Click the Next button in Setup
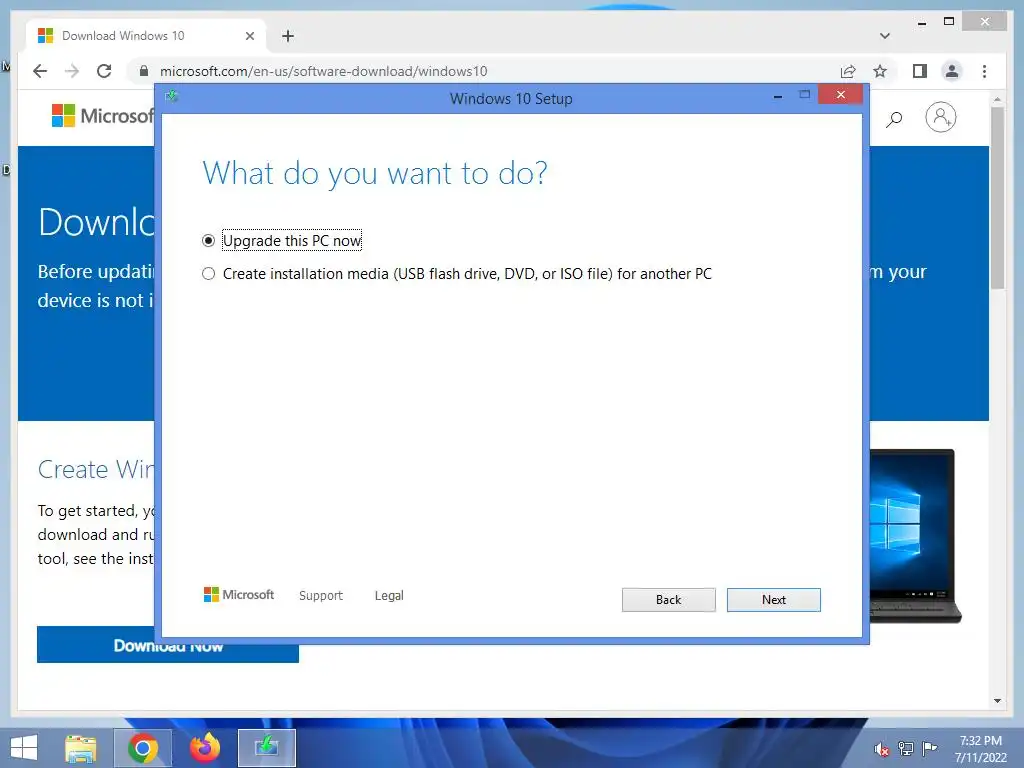Viewport: 1024px width, 768px height. tap(773, 600)
